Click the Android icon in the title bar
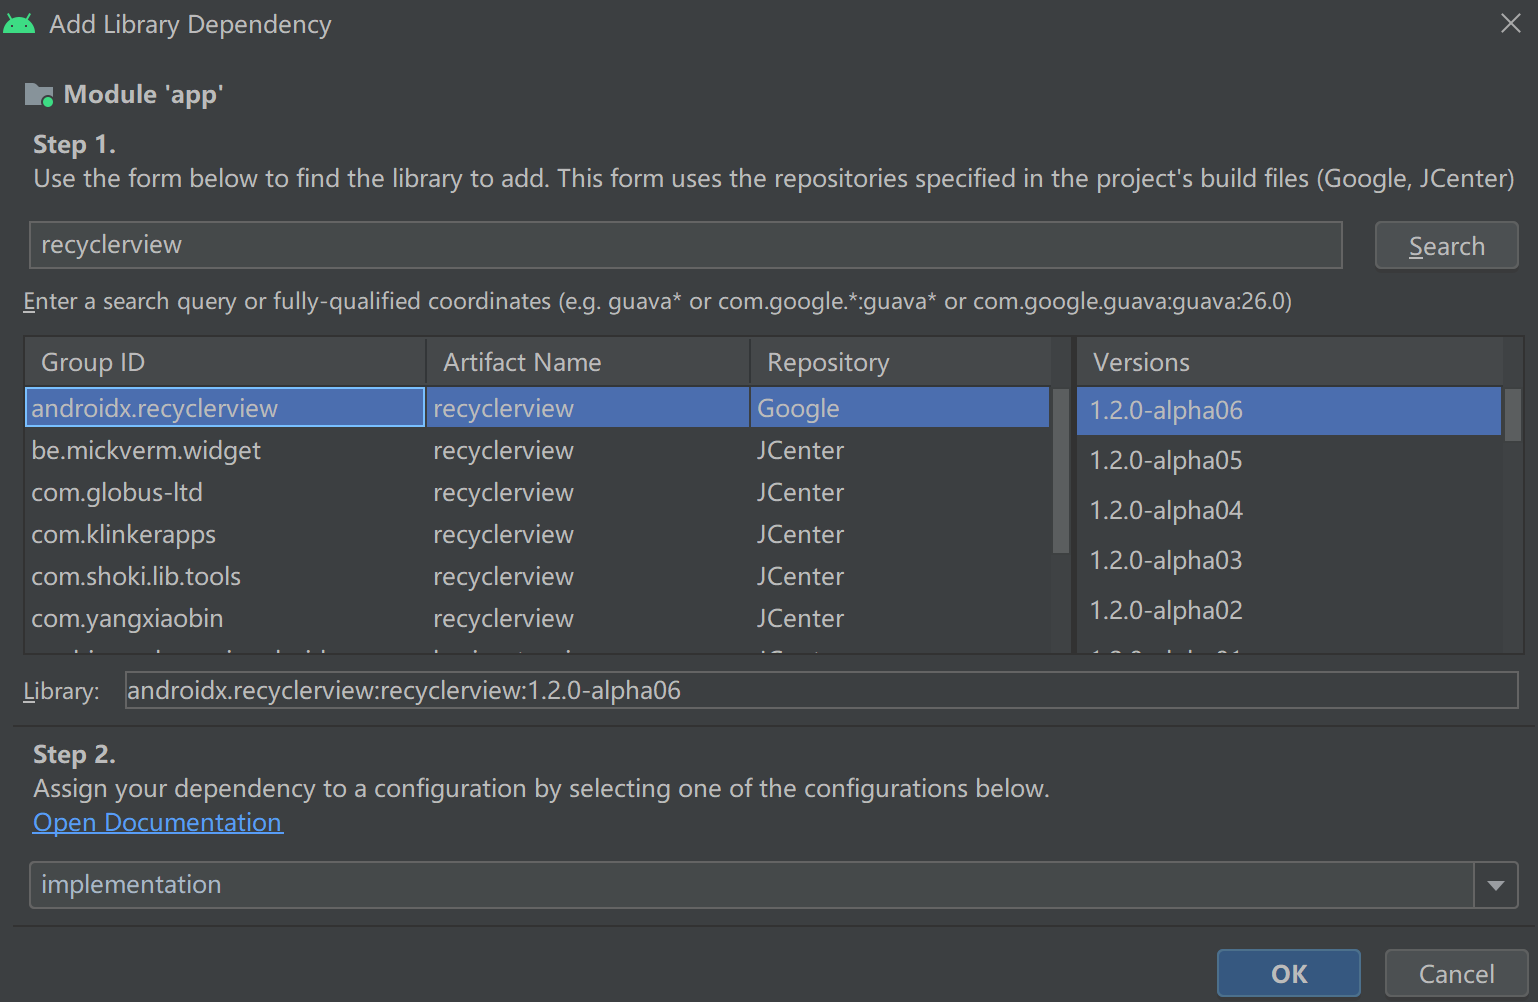 click(x=20, y=23)
